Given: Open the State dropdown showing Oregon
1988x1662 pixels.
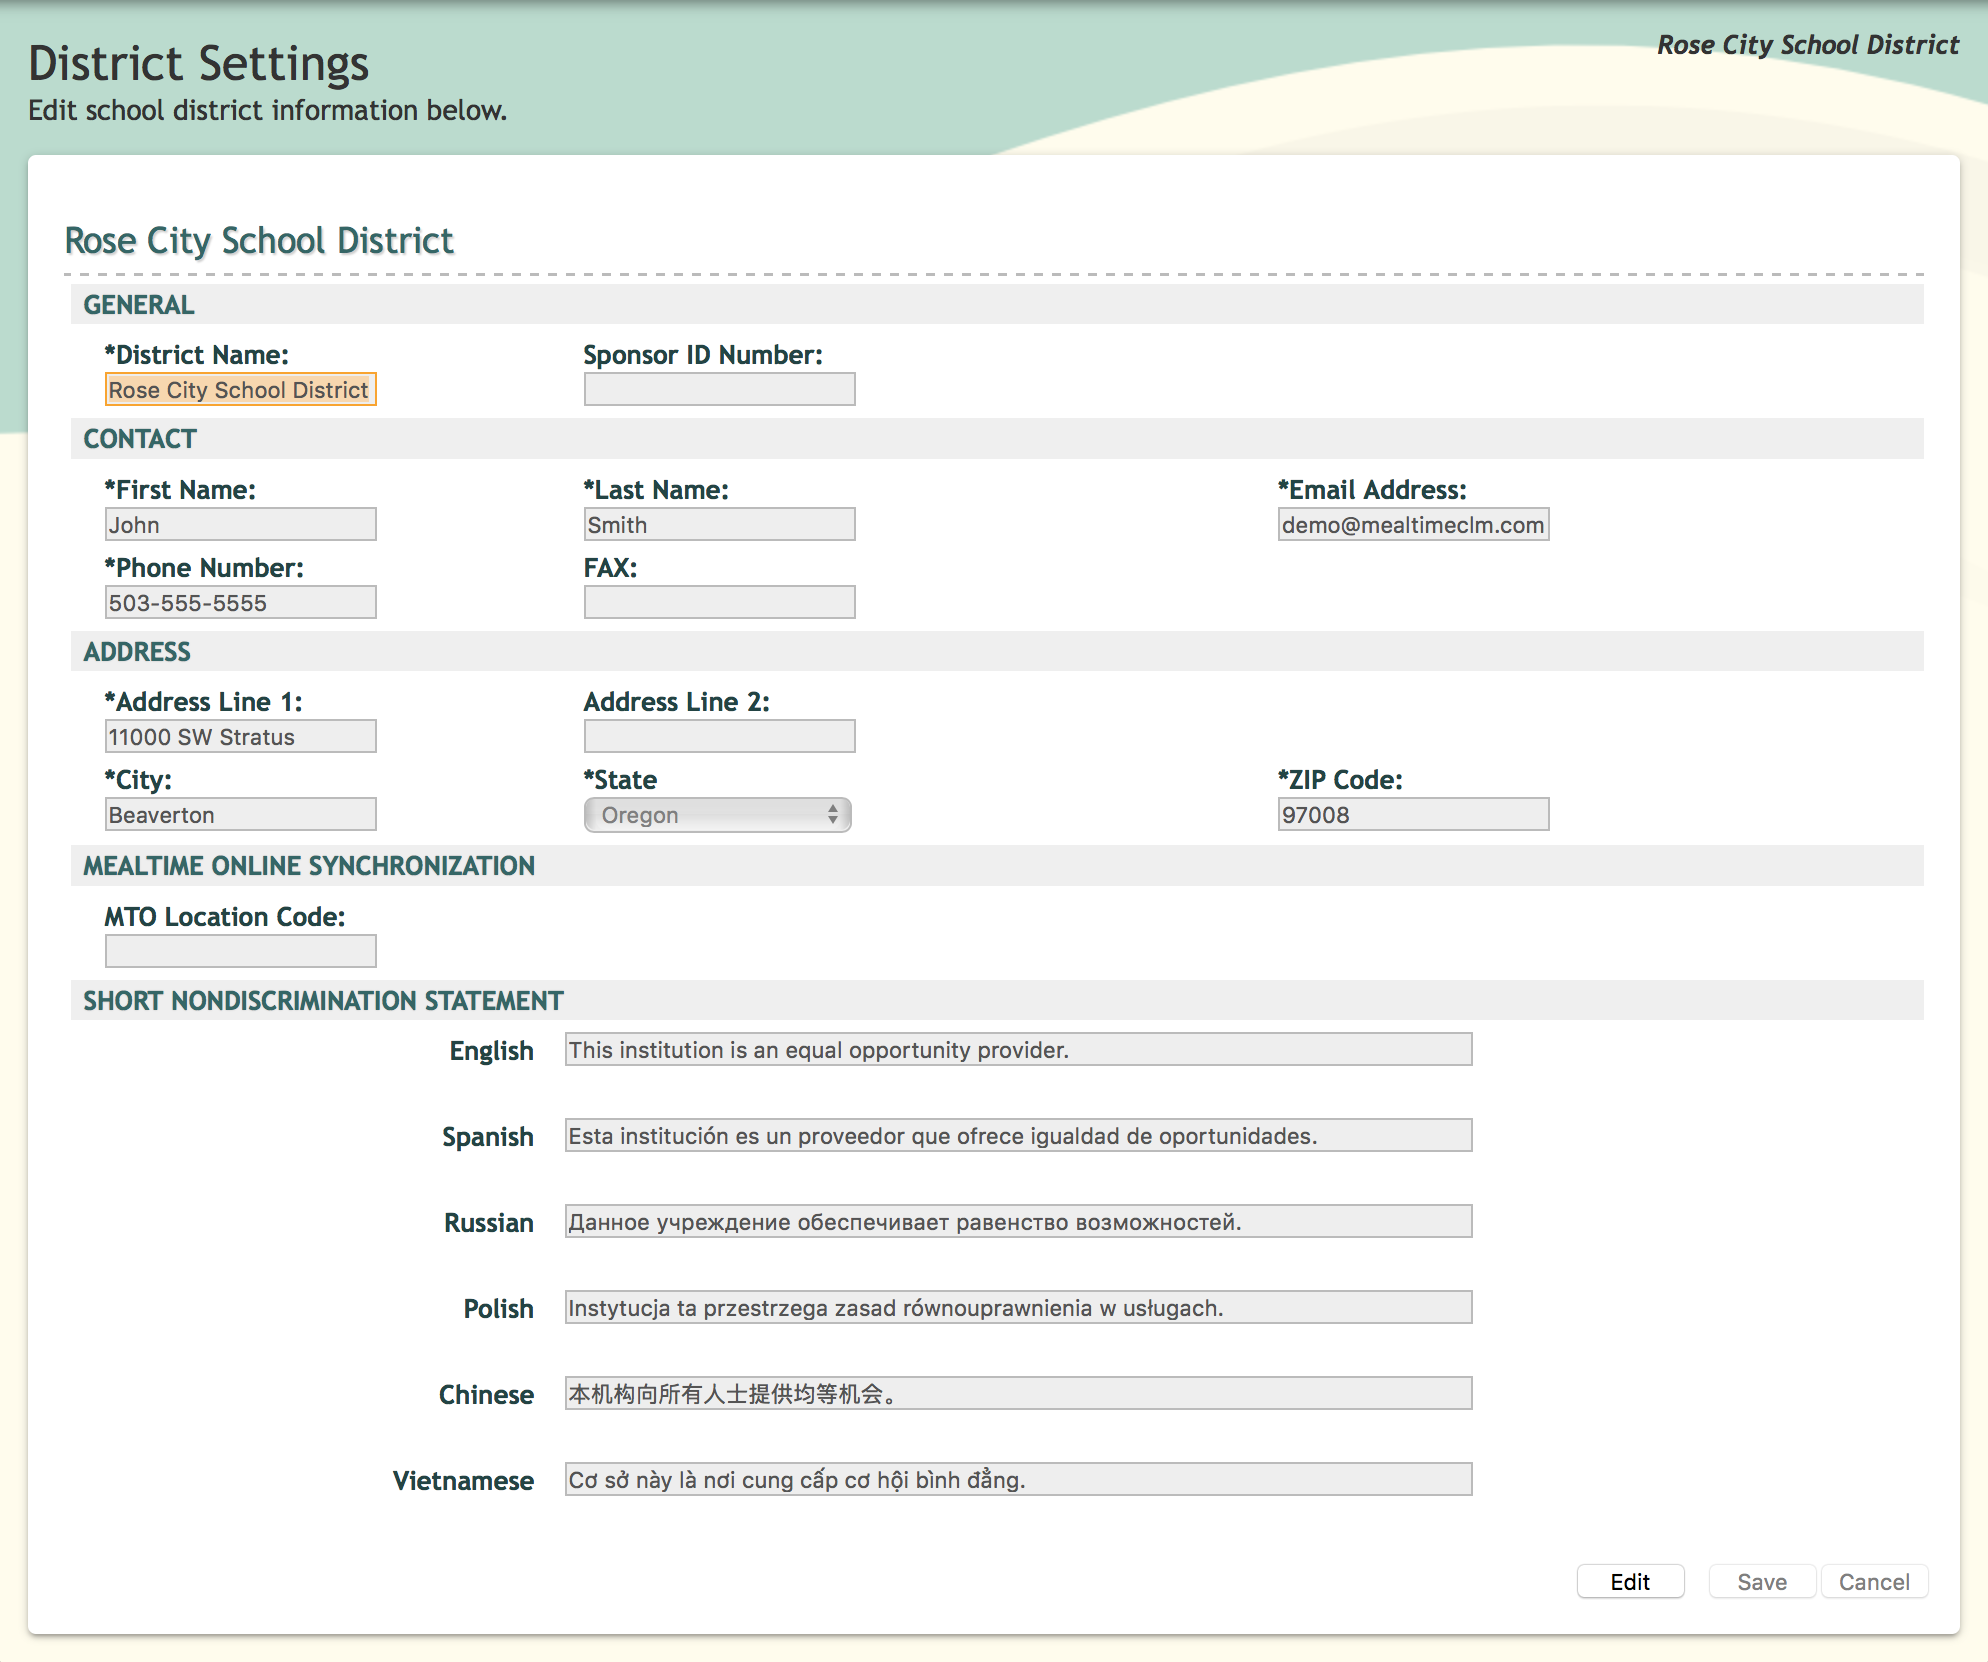Looking at the screenshot, I should [x=717, y=814].
